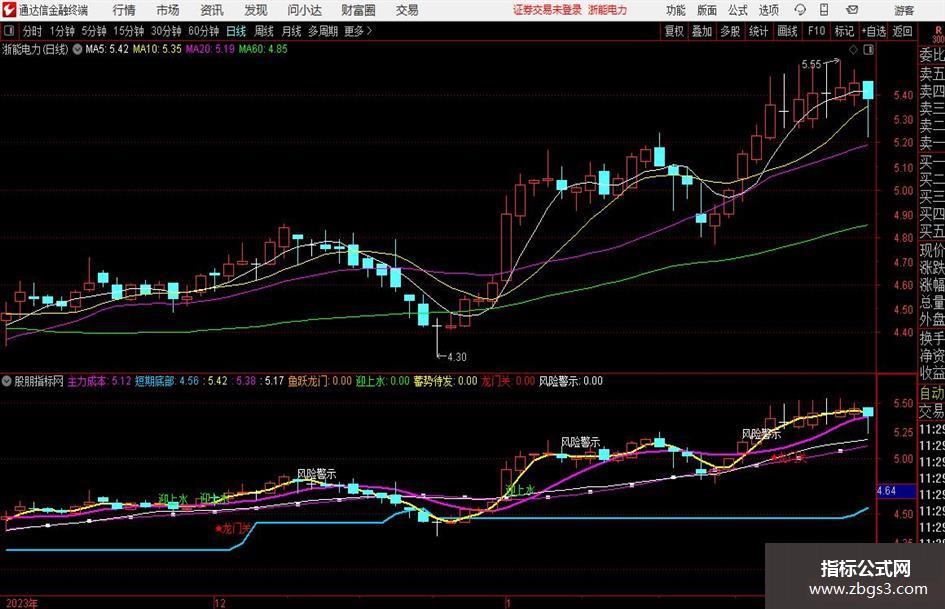Click the 蓄势待发: 0.00 indicator value
This screenshot has height=609, width=945.
(x=445, y=381)
